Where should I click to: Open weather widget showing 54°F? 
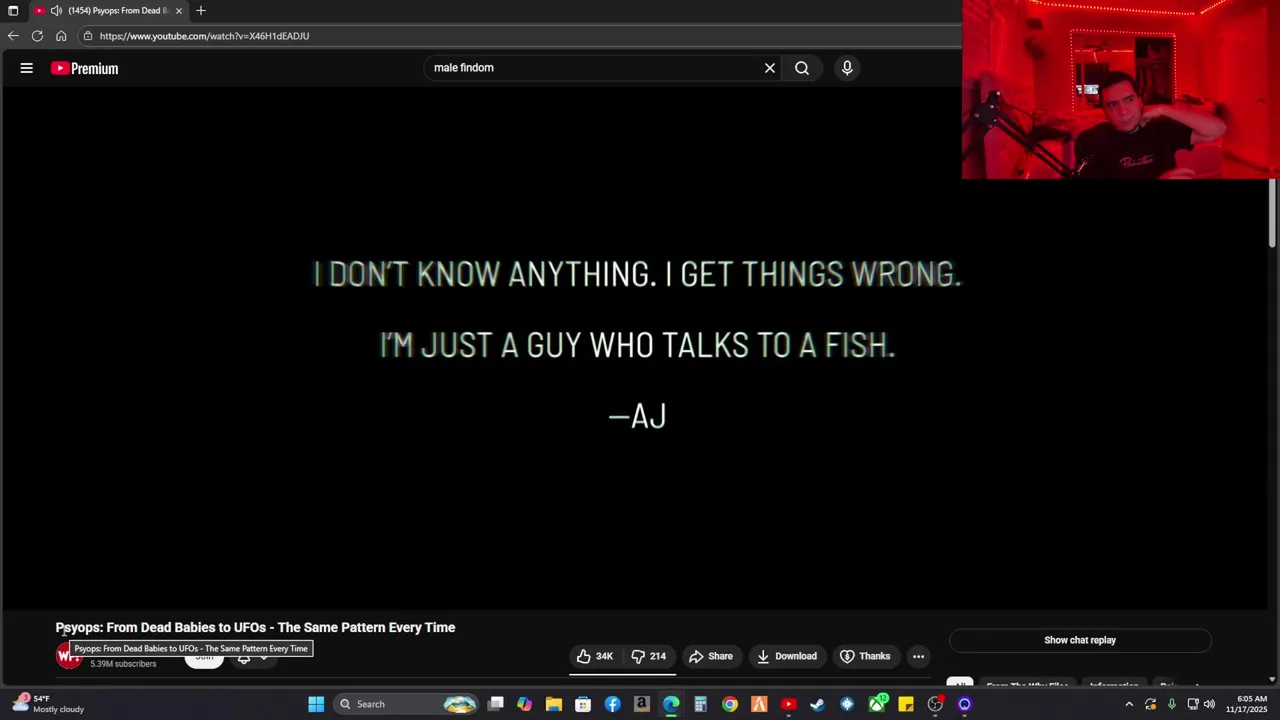(46, 704)
